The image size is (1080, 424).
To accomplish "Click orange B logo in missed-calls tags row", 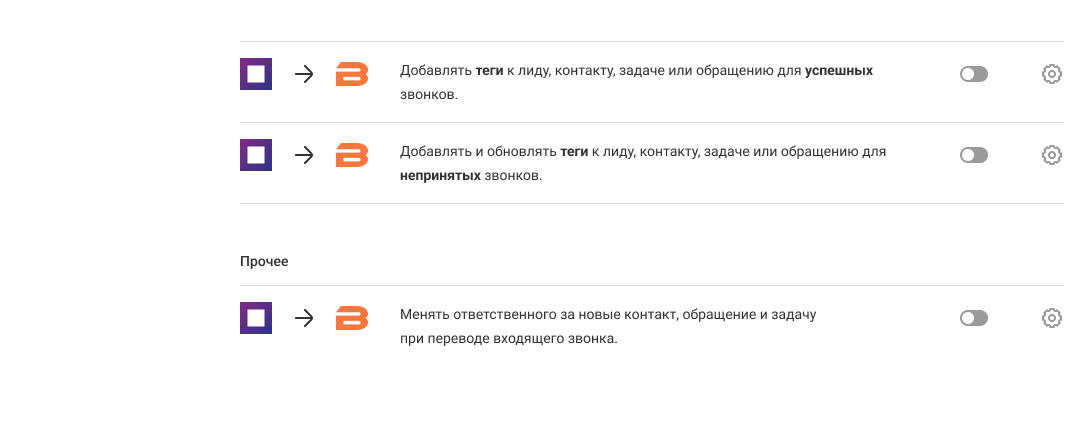I will coord(351,155).
